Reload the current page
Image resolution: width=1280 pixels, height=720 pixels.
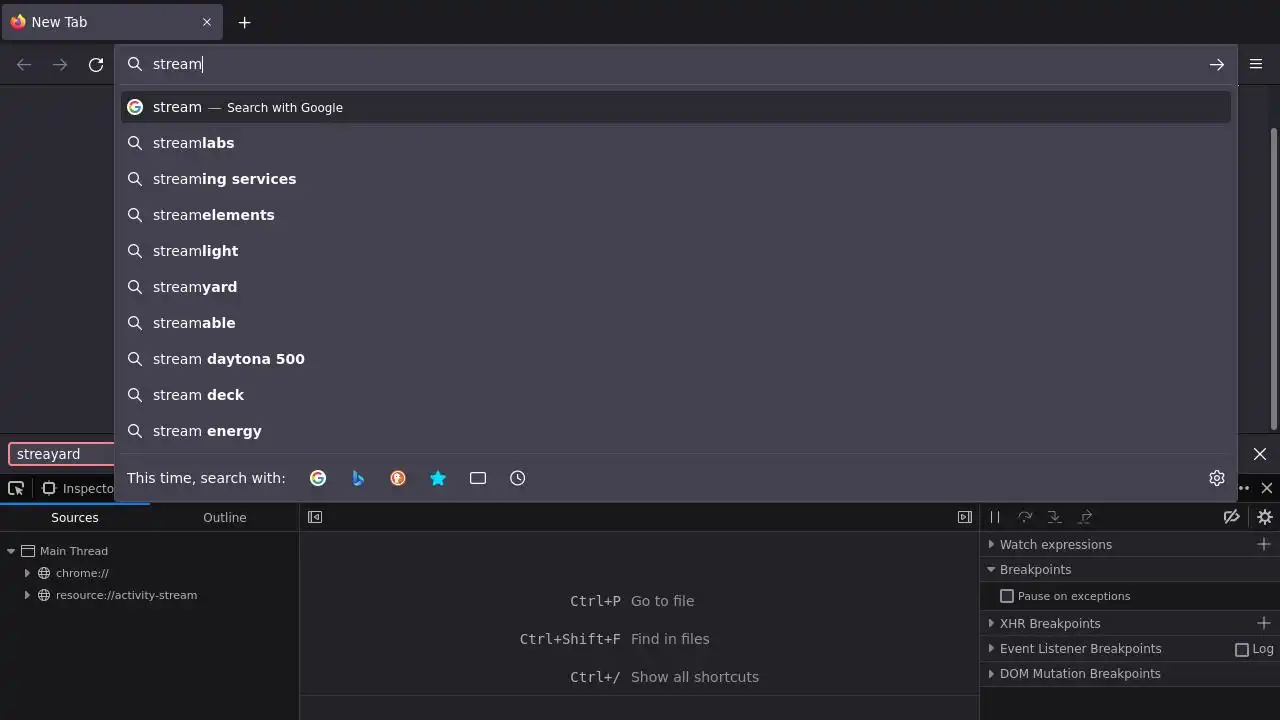[x=96, y=64]
